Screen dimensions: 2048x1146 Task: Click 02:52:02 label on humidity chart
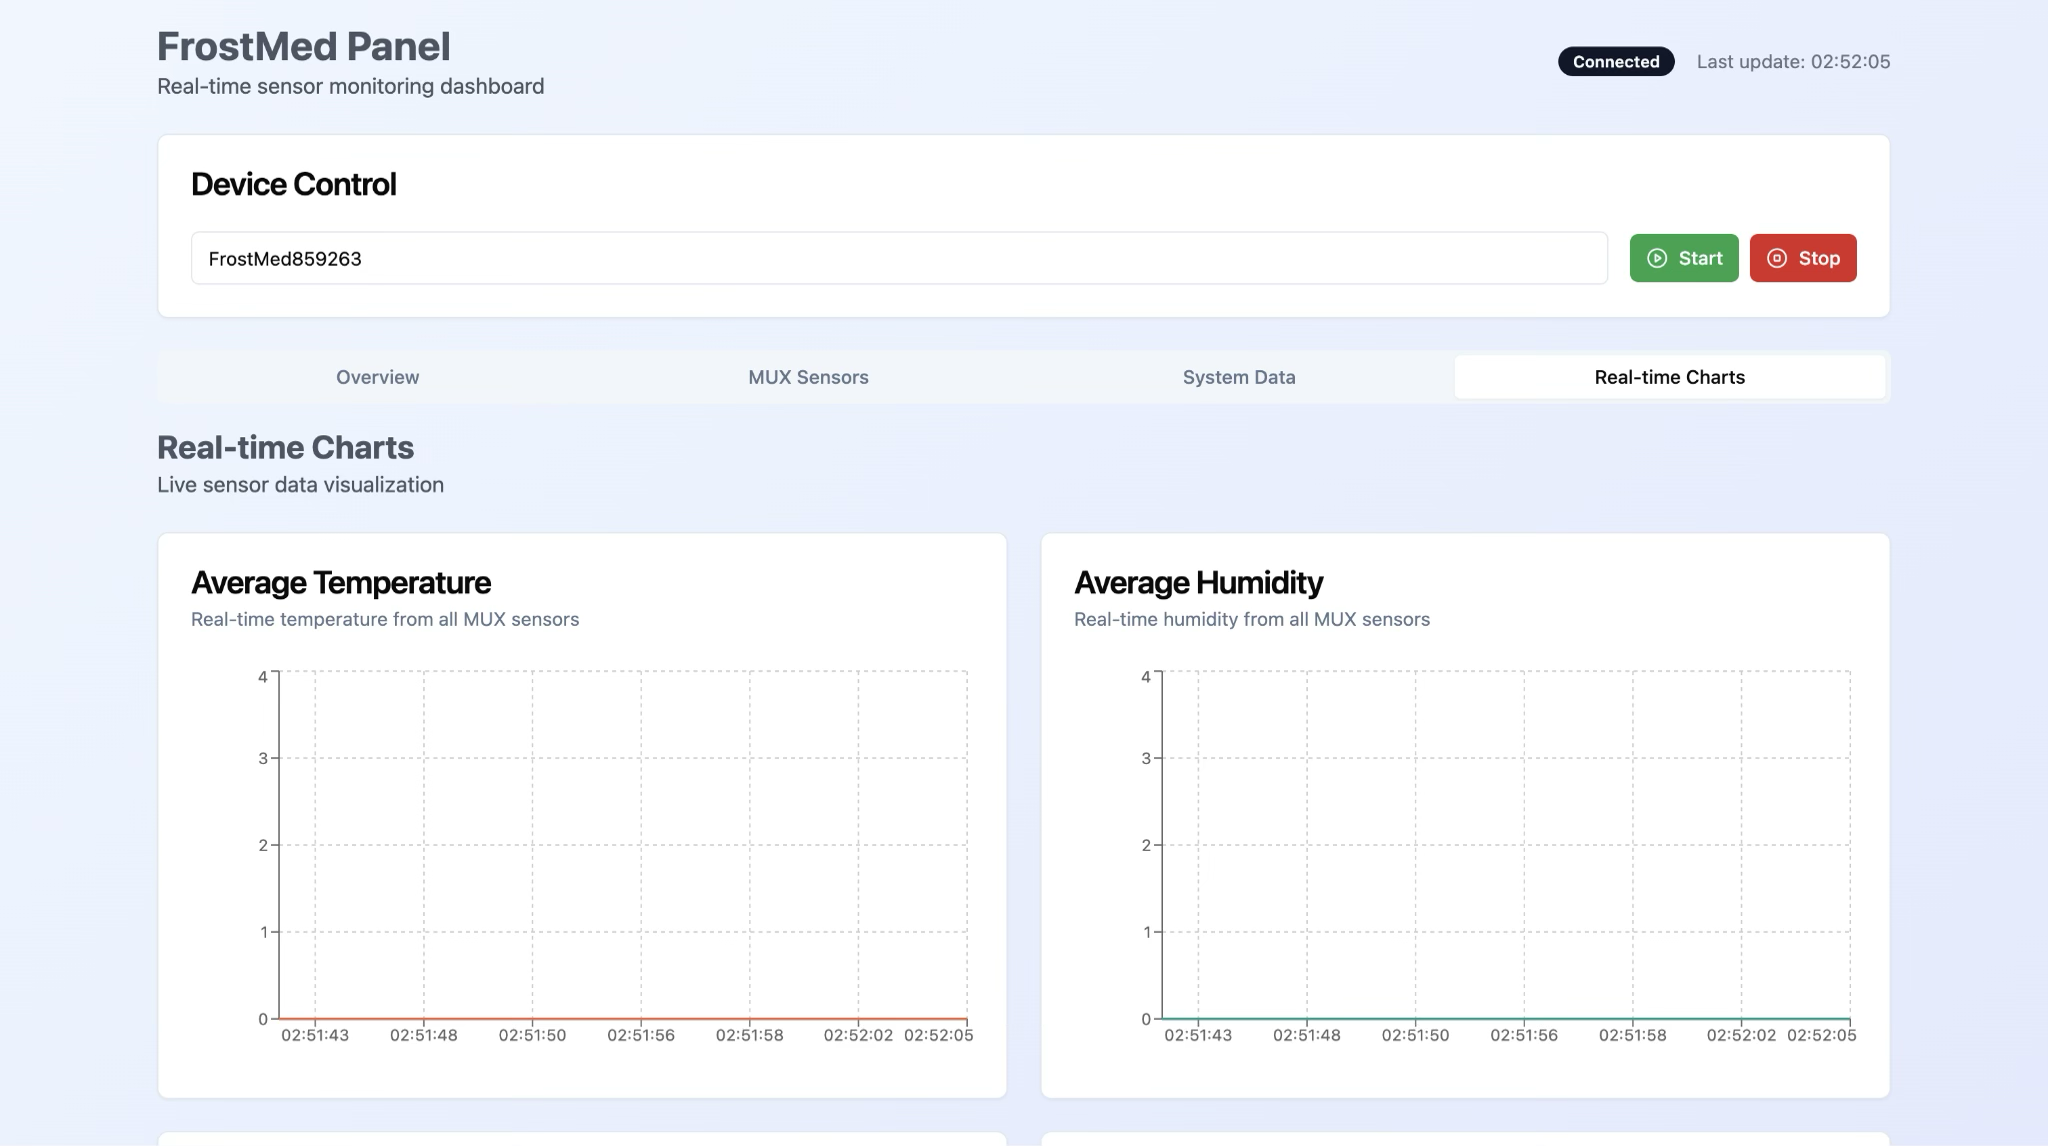tap(1741, 1036)
